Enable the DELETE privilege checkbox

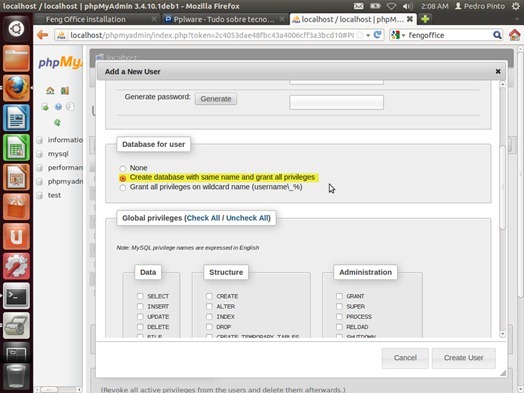pyautogui.click(x=140, y=327)
